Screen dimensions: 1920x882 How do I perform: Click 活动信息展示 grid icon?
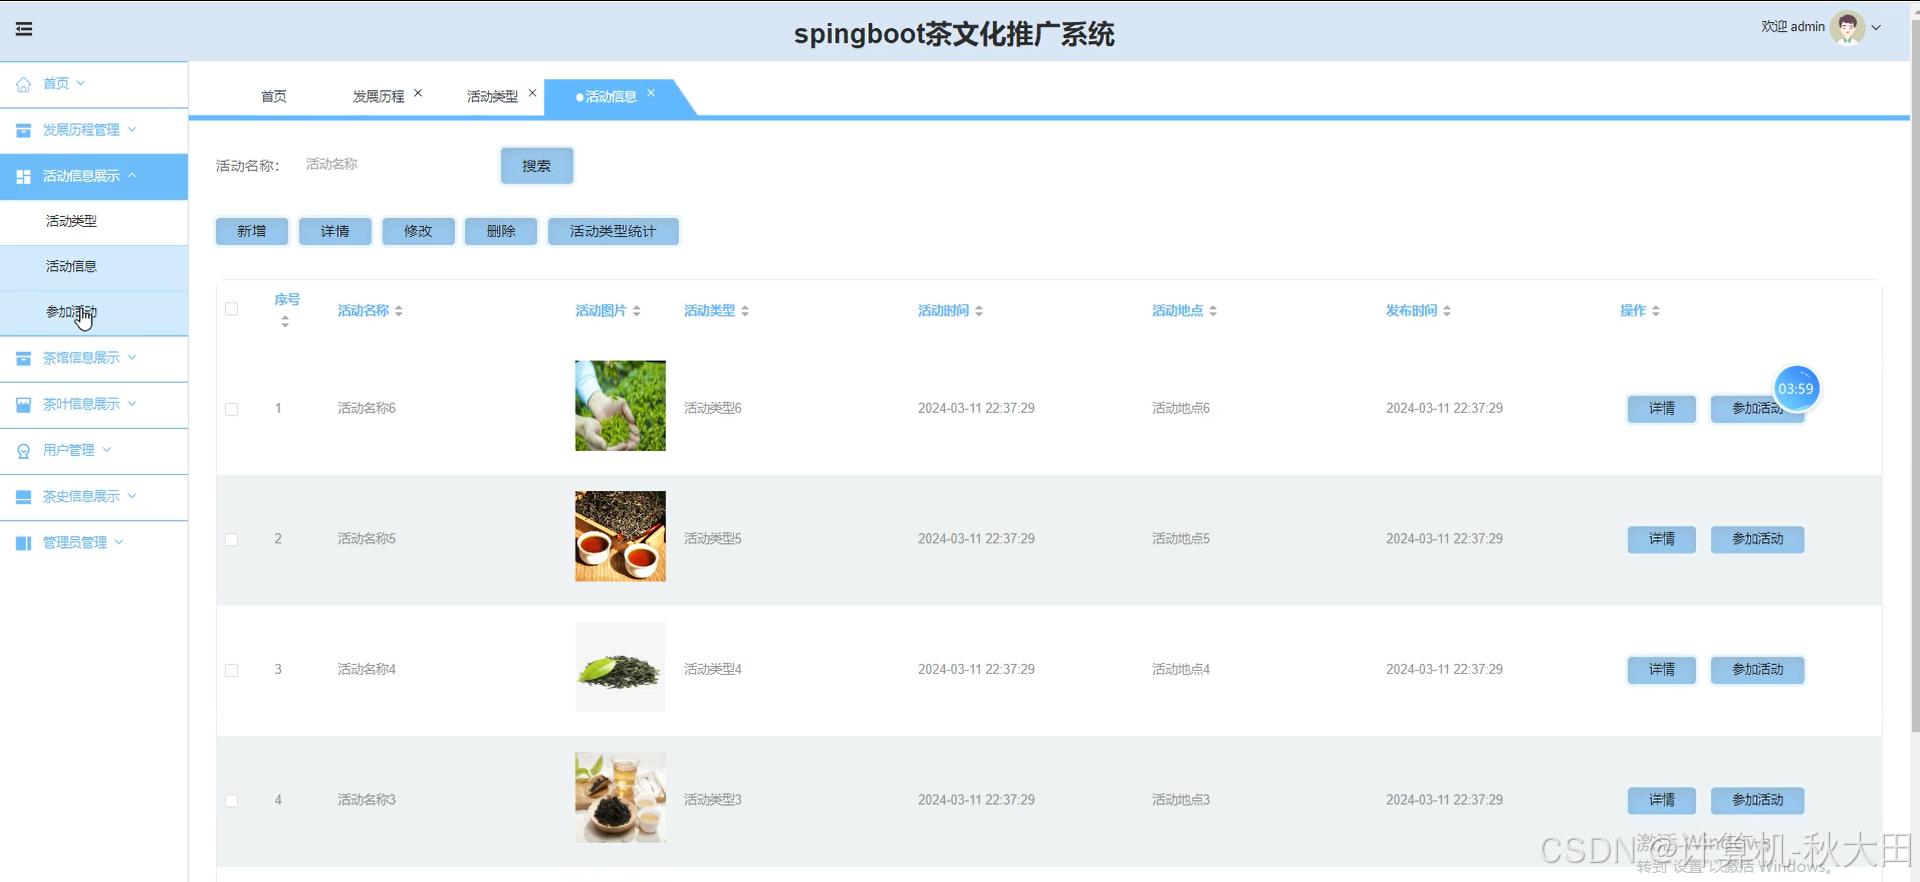coord(23,176)
